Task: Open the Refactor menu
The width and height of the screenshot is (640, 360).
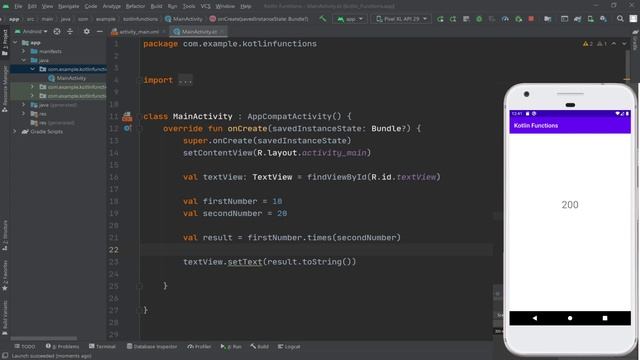Action: click(135, 6)
